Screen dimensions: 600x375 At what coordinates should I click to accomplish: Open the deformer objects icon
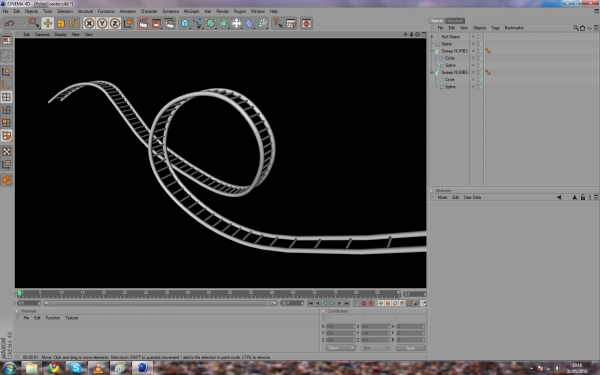click(x=249, y=23)
